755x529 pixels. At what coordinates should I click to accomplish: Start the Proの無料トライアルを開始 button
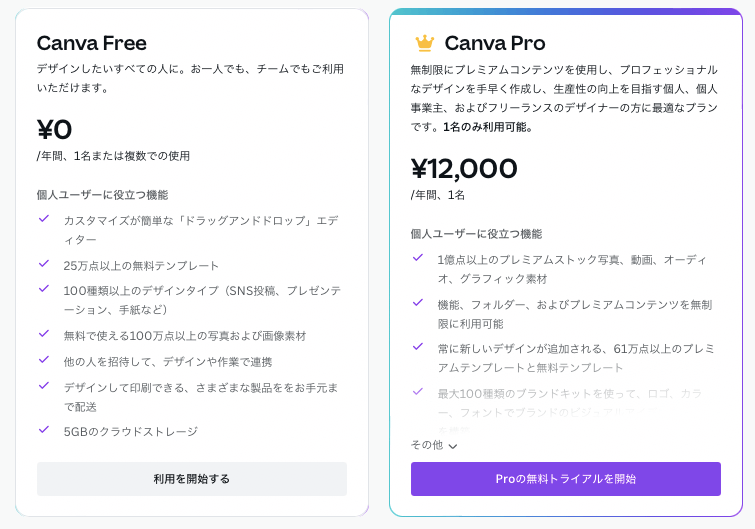coord(565,479)
